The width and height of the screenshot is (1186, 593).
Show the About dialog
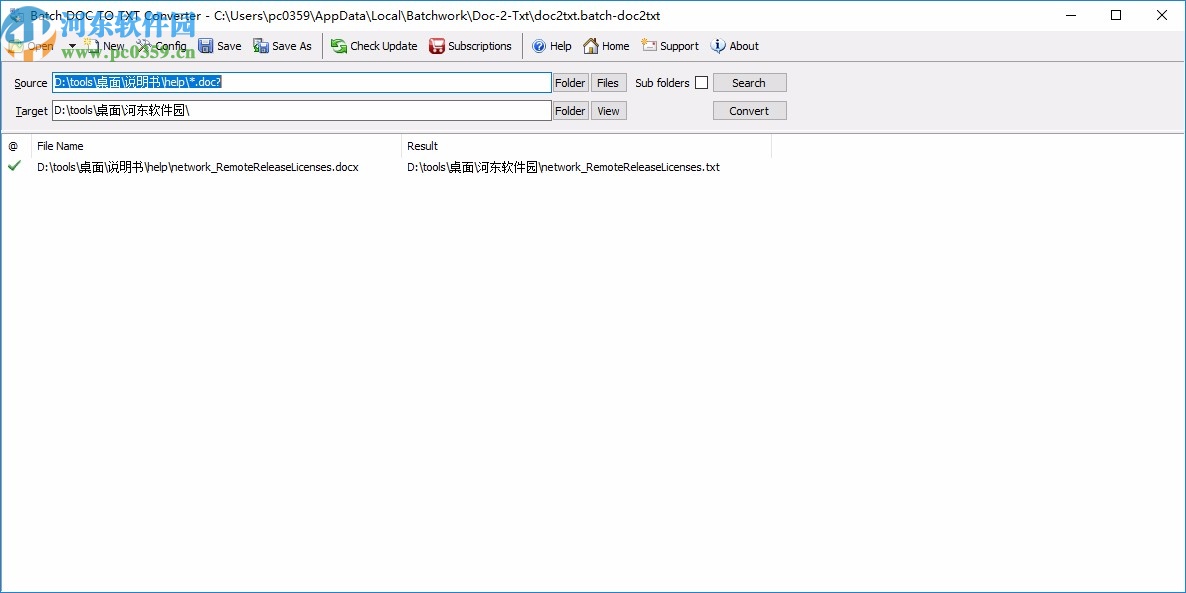[735, 46]
